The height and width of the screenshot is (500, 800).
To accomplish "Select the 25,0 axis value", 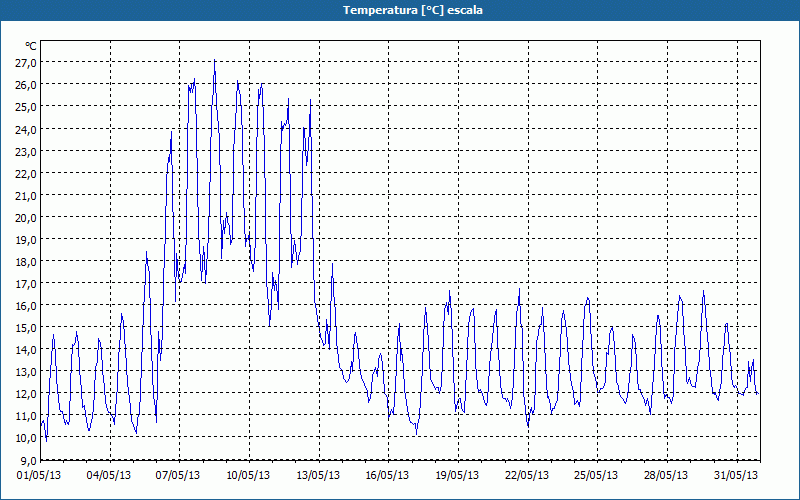I will (x=26, y=107).
